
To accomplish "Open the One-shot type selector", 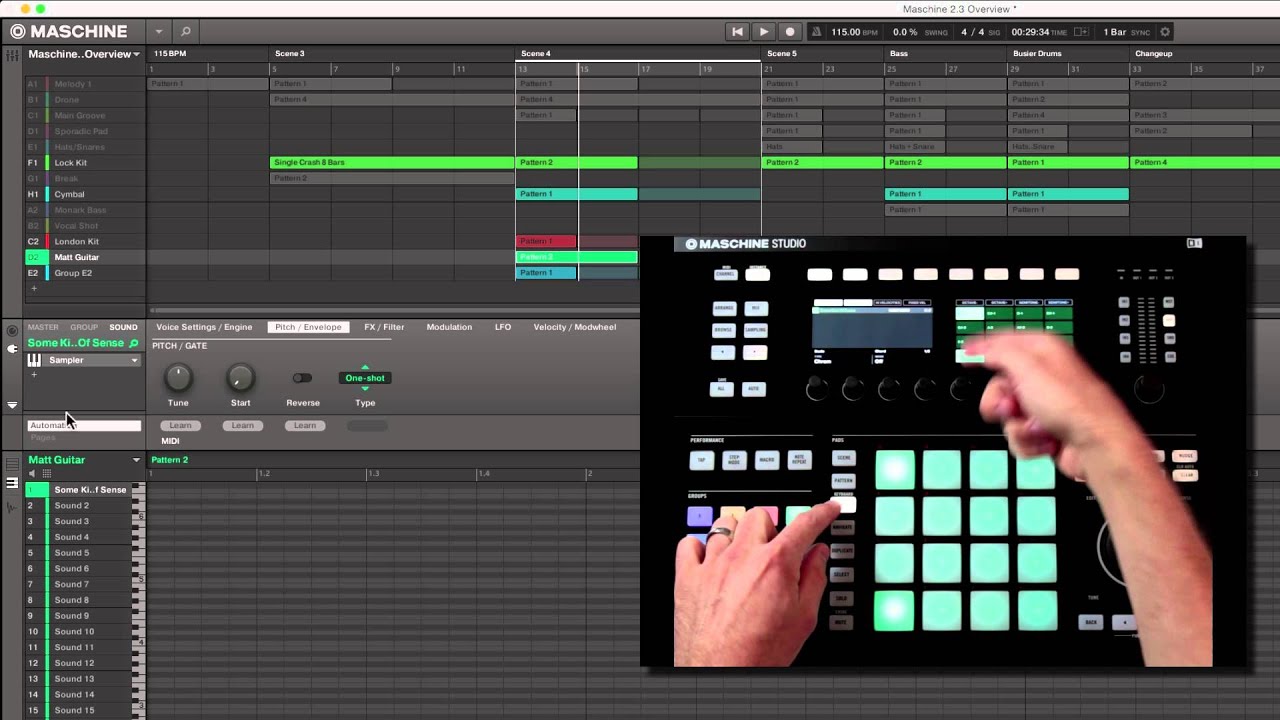I will (365, 378).
